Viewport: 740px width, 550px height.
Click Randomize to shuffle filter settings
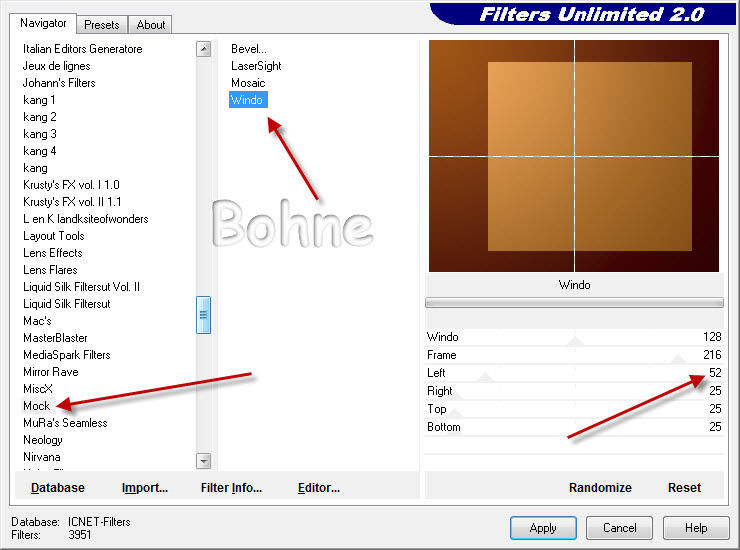600,487
